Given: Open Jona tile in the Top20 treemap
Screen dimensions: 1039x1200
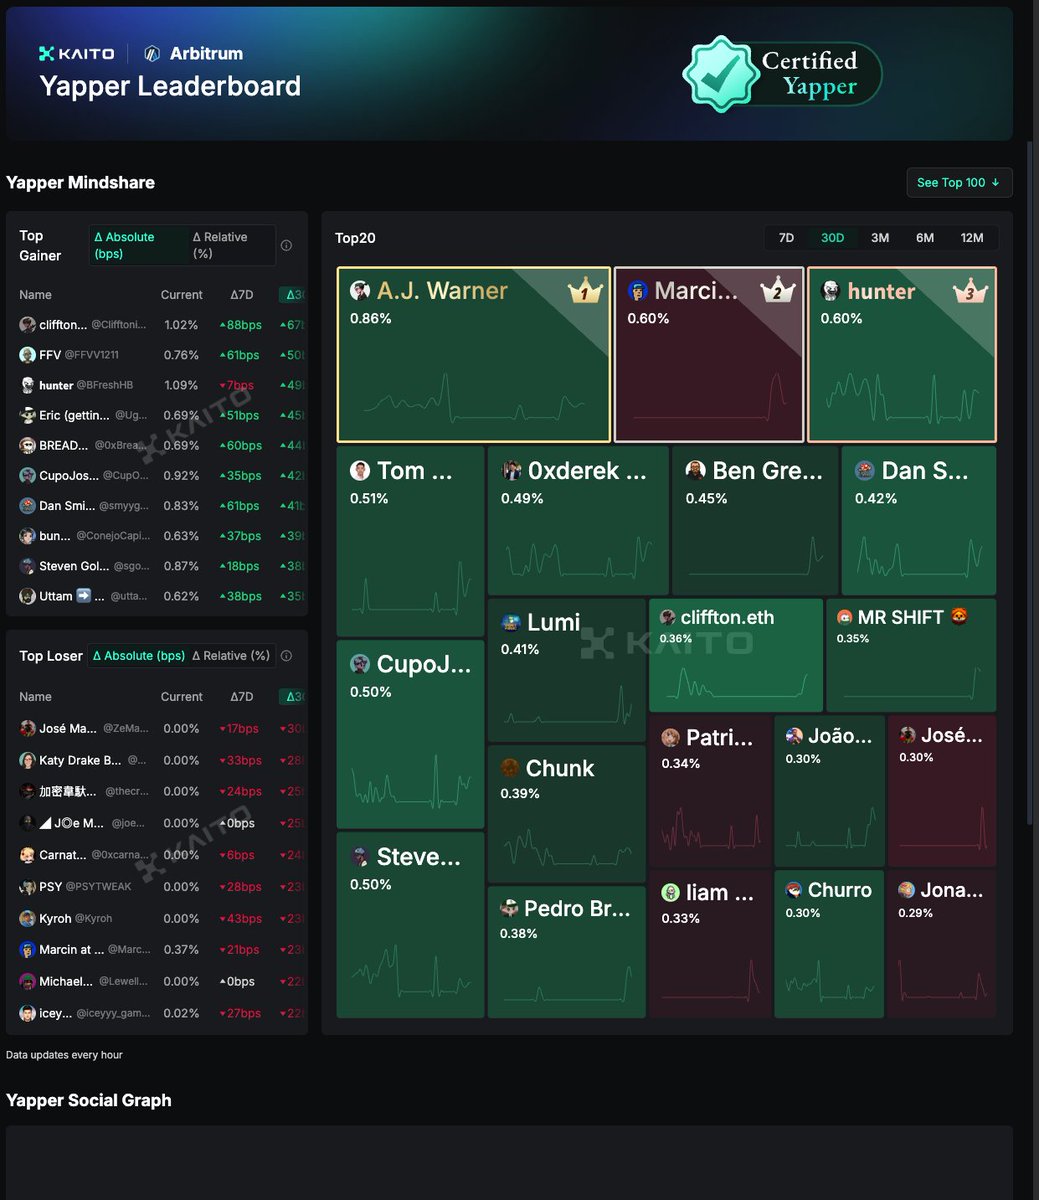Looking at the screenshot, I should coord(942,944).
